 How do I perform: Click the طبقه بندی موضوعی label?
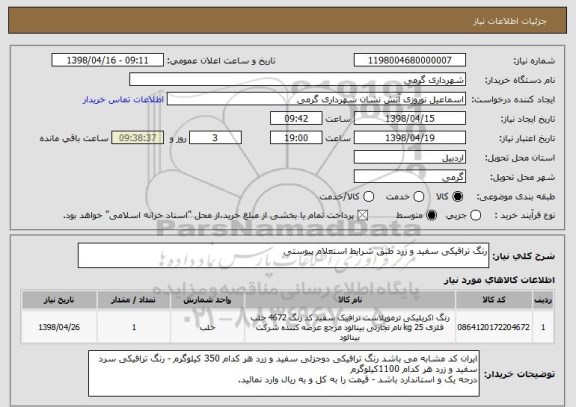[516, 197]
